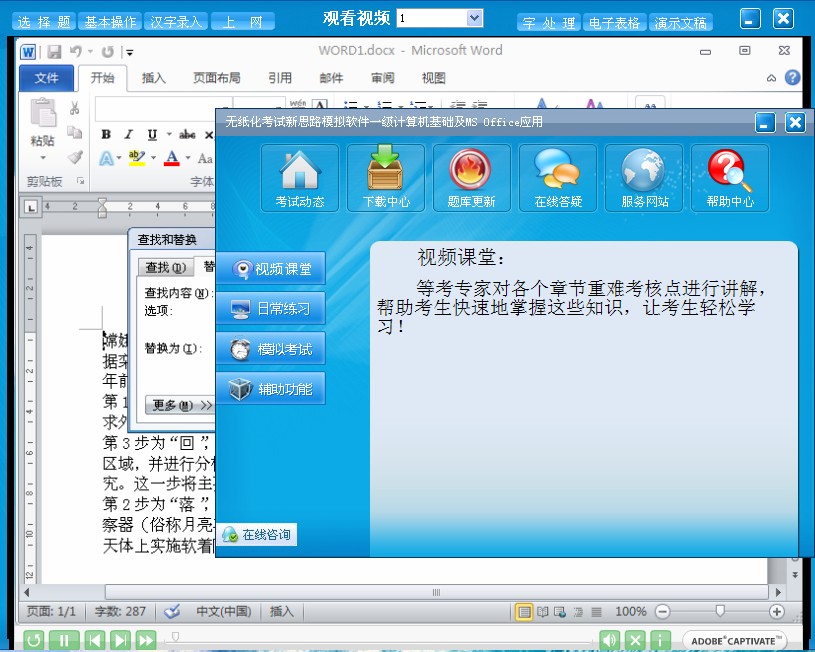Open the 视频课堂 sidebar button
This screenshot has height=652, width=815.
tap(271, 268)
